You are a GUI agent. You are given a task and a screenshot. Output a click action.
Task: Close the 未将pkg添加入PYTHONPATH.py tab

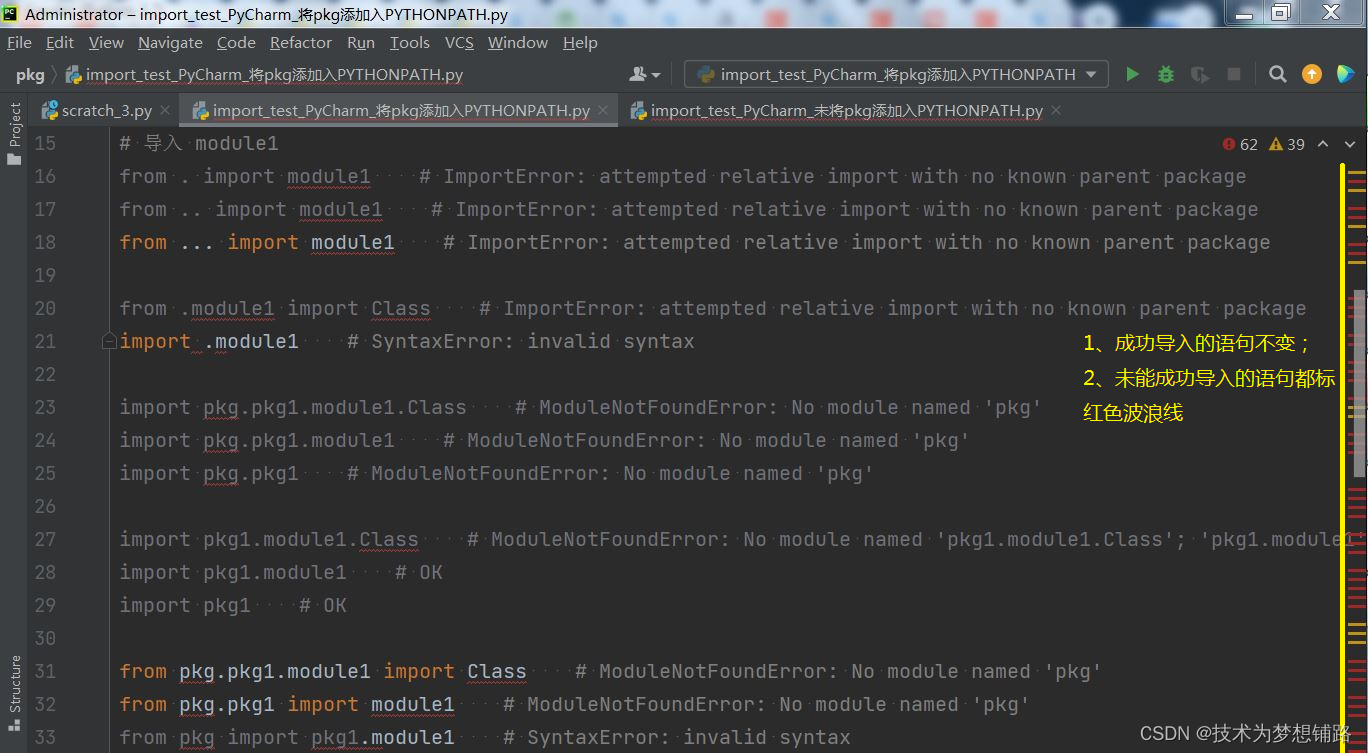(1056, 110)
